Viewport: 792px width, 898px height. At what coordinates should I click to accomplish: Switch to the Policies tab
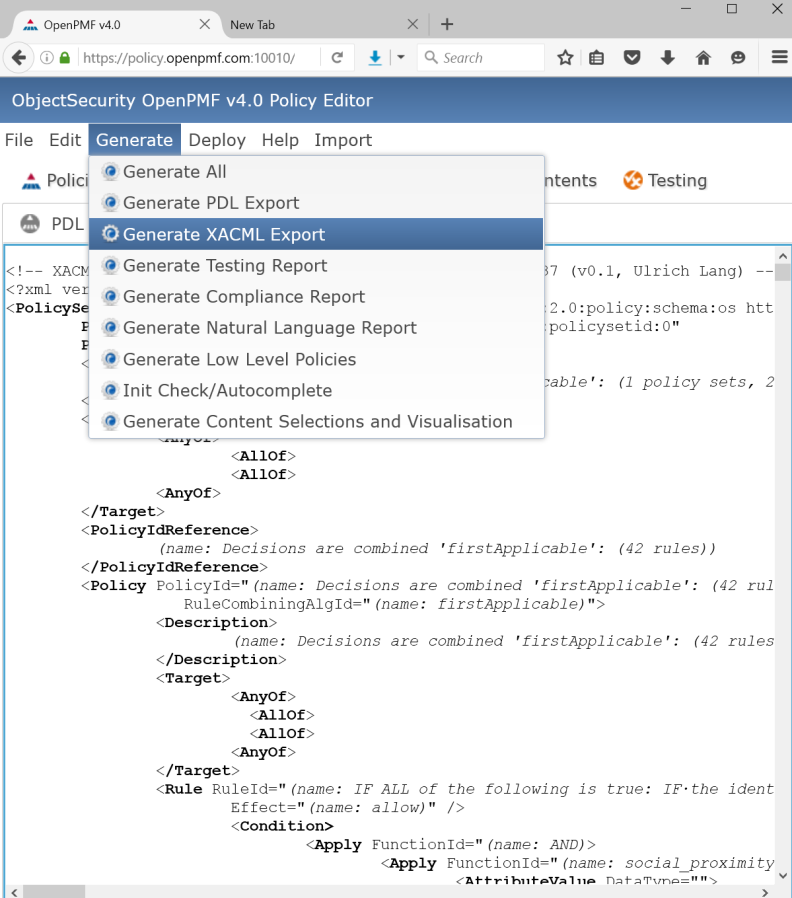[x=54, y=181]
